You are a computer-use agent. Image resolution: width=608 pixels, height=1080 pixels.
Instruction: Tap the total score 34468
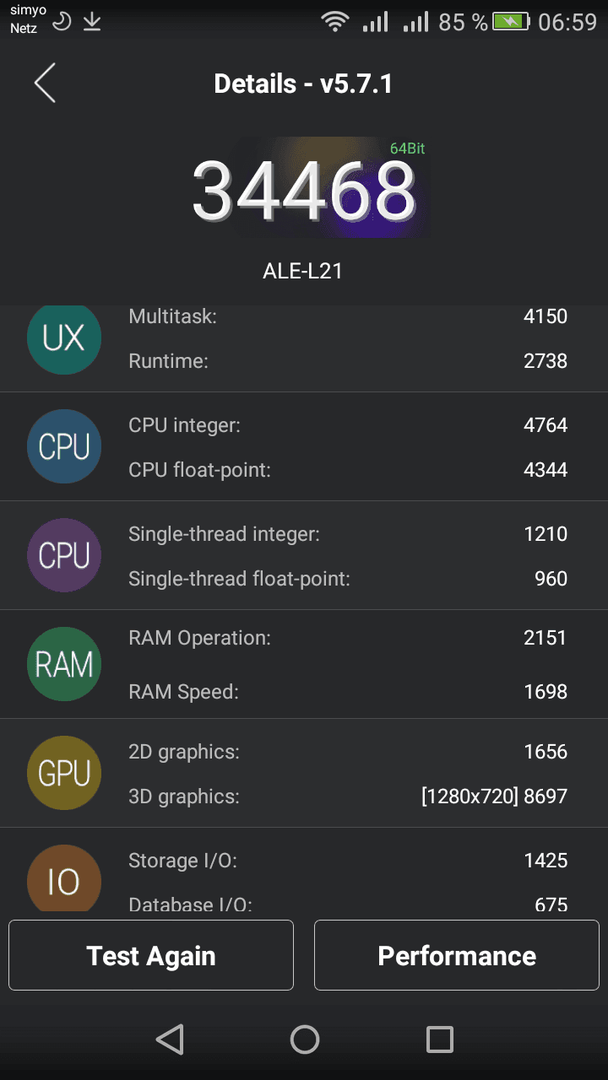[x=304, y=190]
